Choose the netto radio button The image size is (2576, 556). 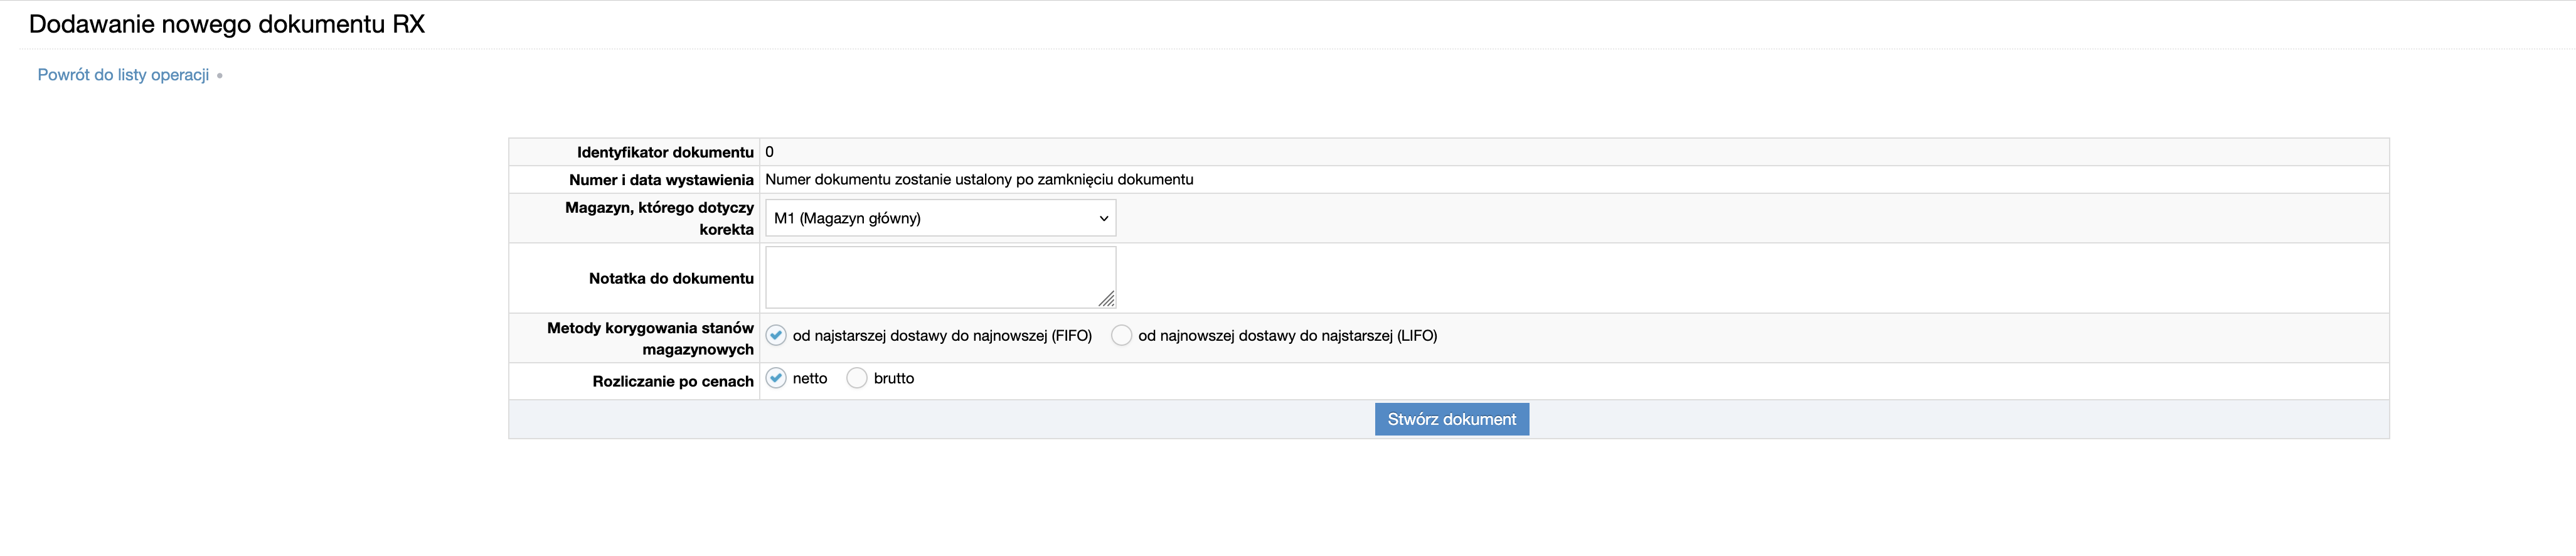(776, 378)
